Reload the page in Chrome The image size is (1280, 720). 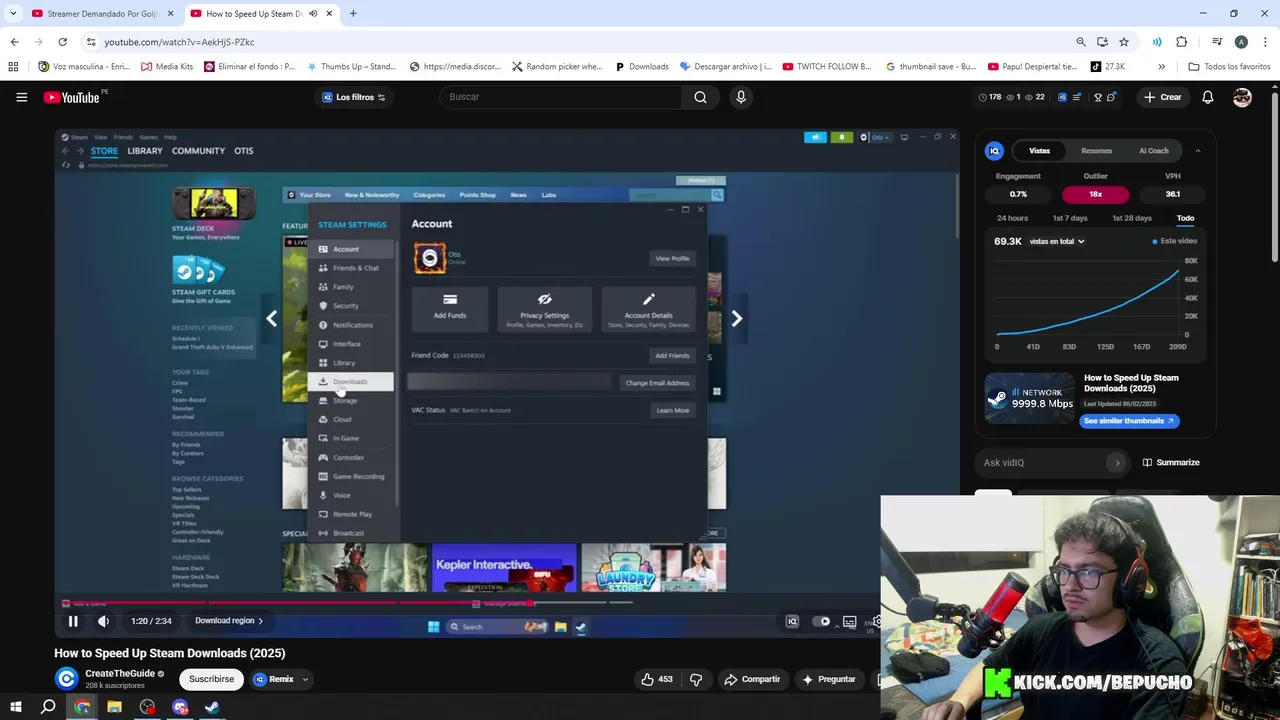coord(62,42)
